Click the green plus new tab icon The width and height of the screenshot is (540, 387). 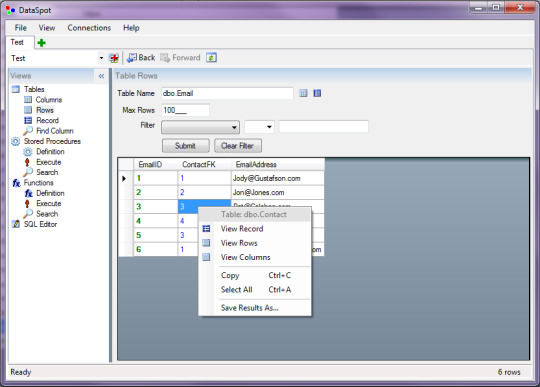41,43
